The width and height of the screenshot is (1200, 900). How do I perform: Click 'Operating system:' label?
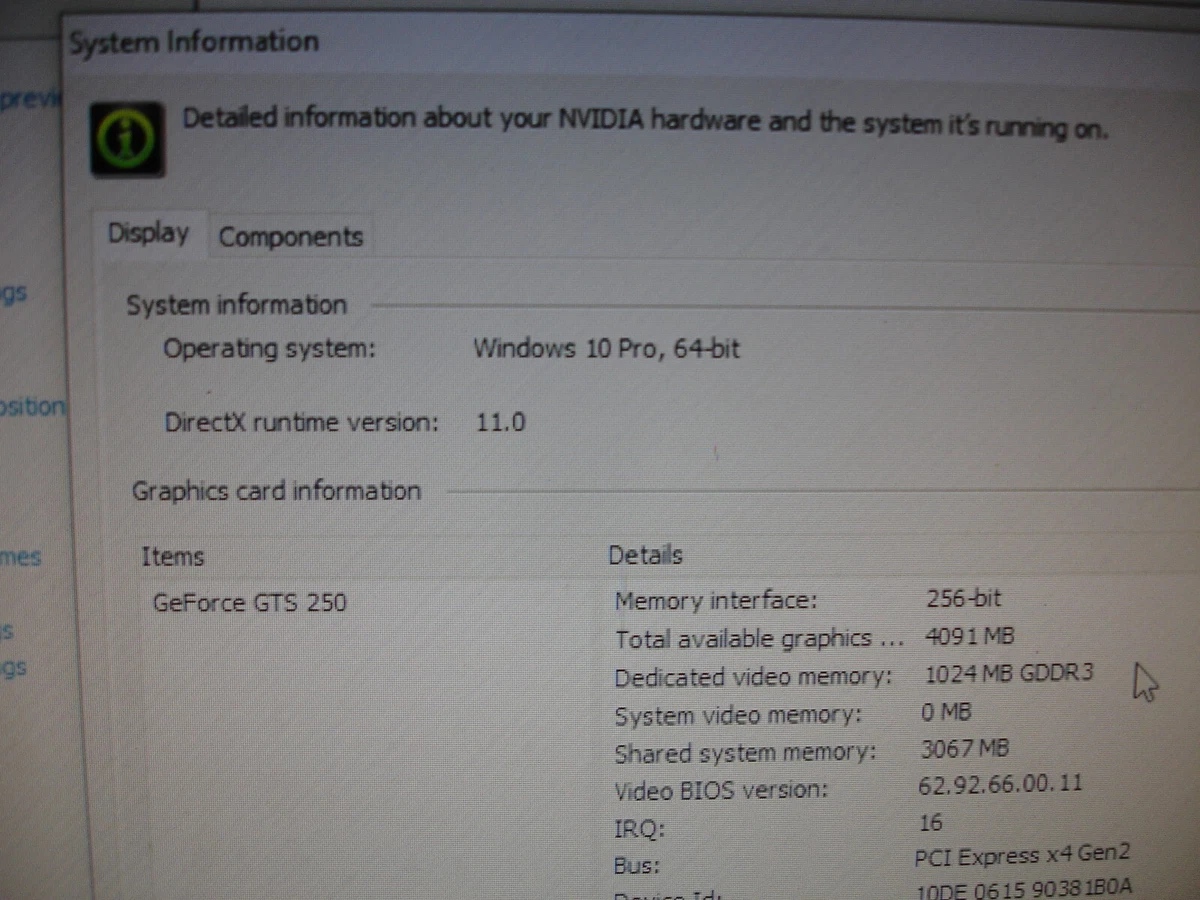click(270, 350)
